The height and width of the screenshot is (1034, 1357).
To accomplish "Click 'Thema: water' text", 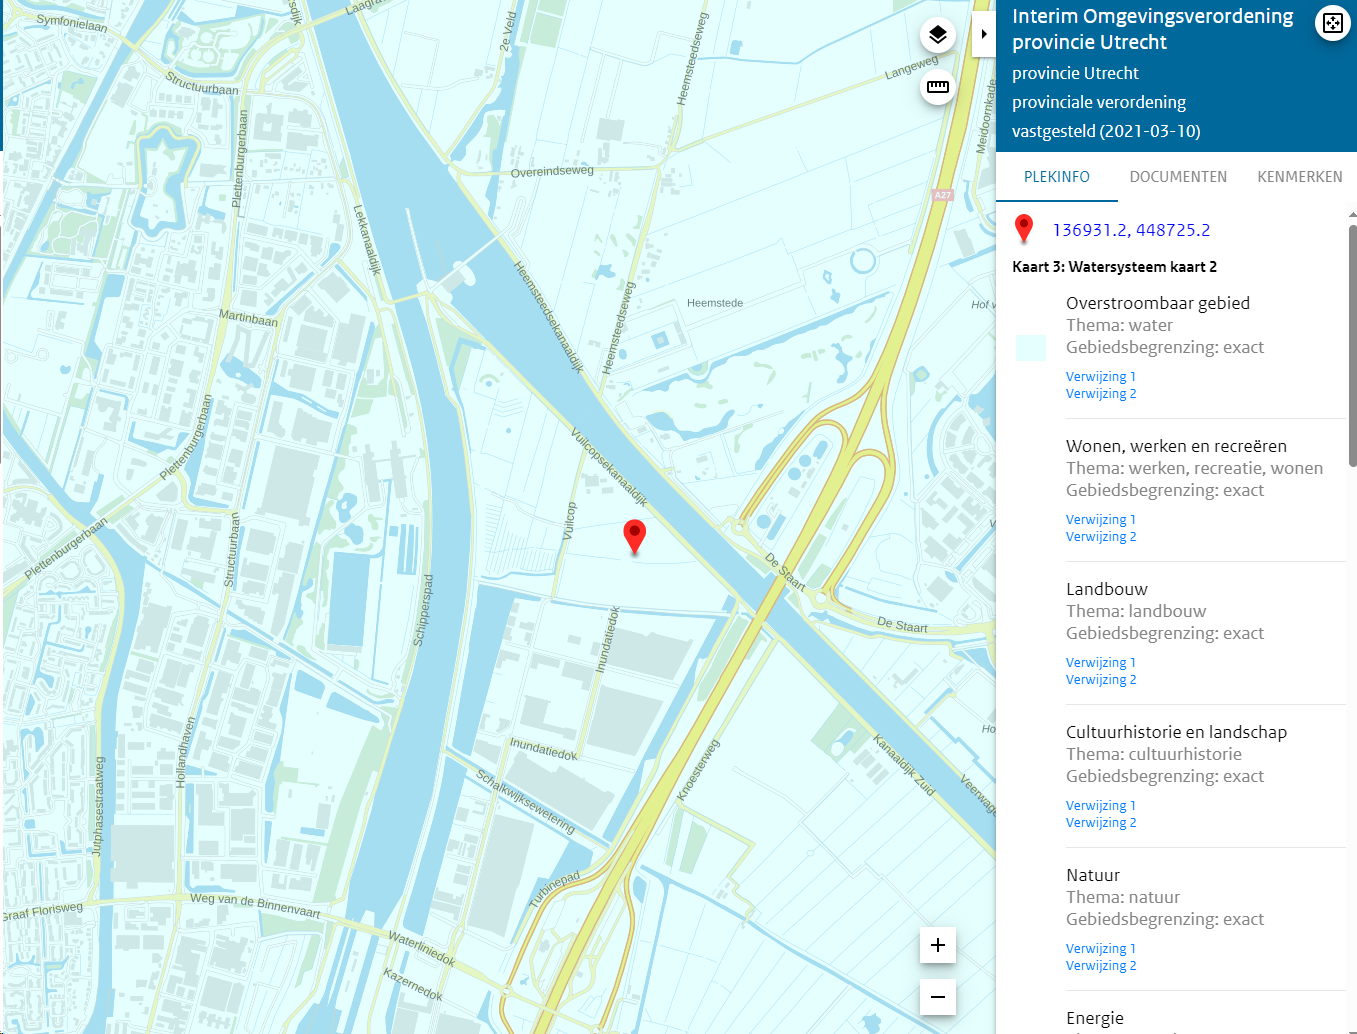I will click(x=1119, y=325).
